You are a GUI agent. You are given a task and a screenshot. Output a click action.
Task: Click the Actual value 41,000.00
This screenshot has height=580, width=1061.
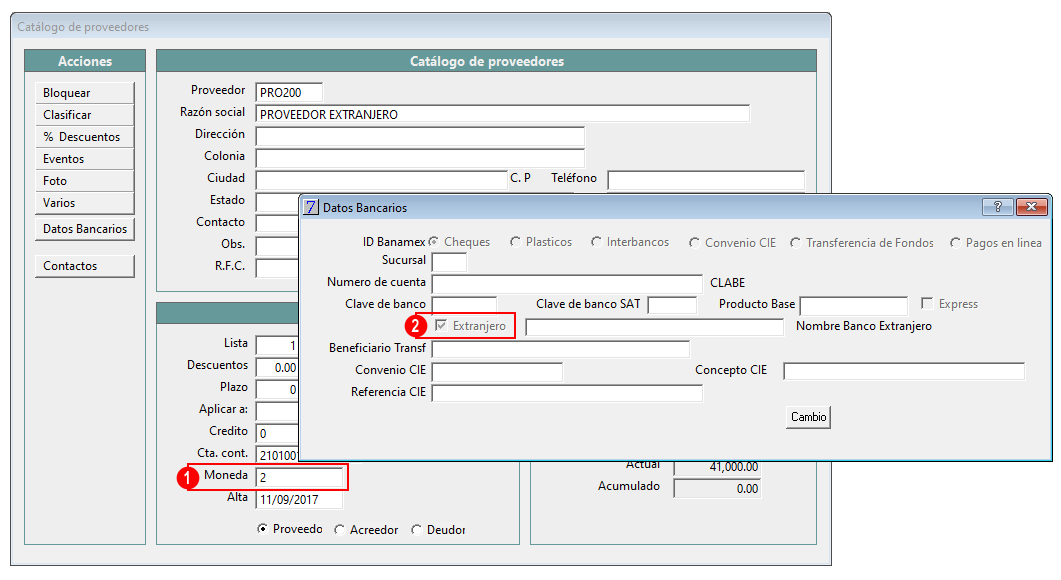(717, 467)
